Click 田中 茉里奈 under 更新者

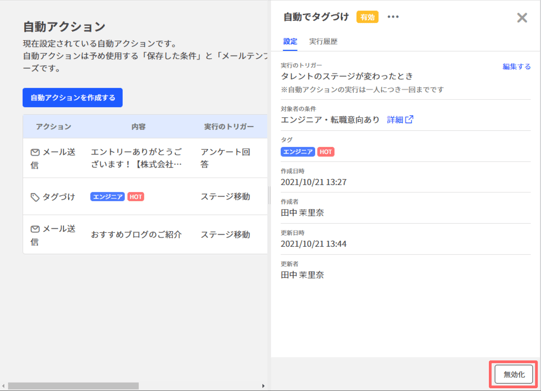(302, 275)
